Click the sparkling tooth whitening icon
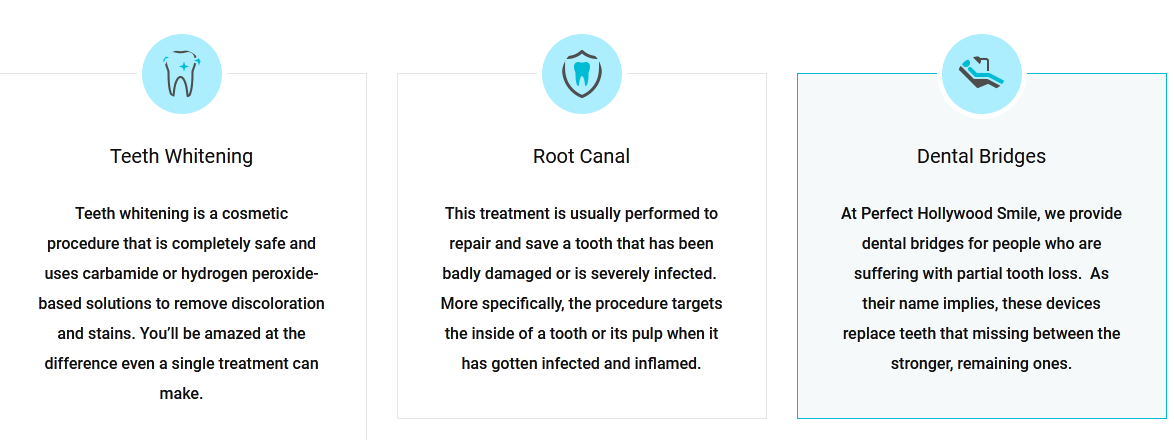This screenshot has width=1174, height=440. [181, 74]
